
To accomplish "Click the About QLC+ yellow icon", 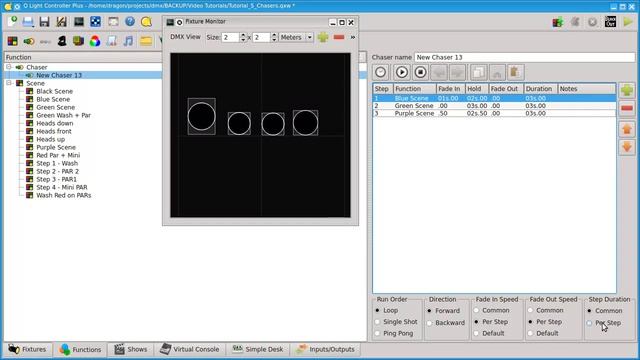I will click(x=146, y=21).
